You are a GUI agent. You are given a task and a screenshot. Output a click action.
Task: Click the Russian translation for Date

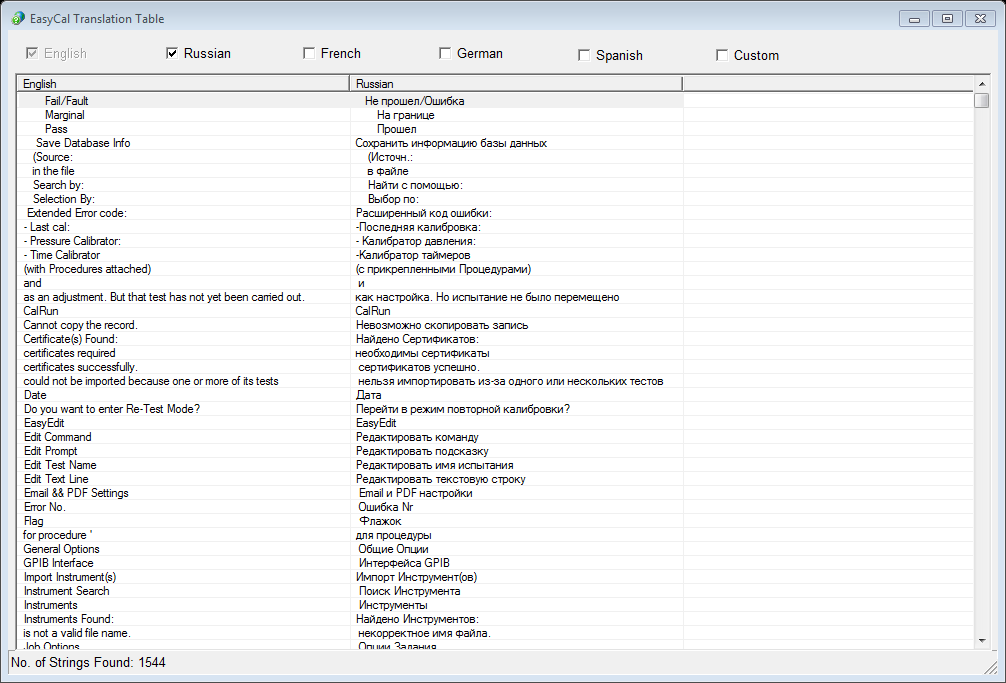(x=369, y=395)
